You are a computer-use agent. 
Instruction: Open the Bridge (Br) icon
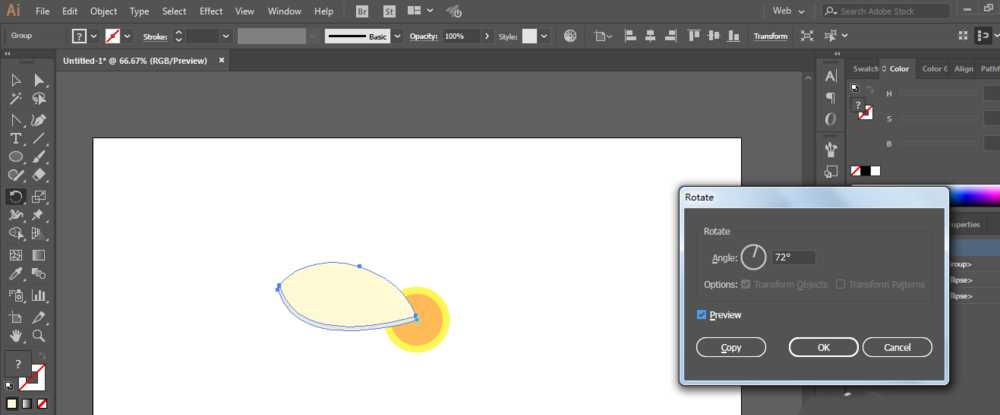[x=362, y=11]
